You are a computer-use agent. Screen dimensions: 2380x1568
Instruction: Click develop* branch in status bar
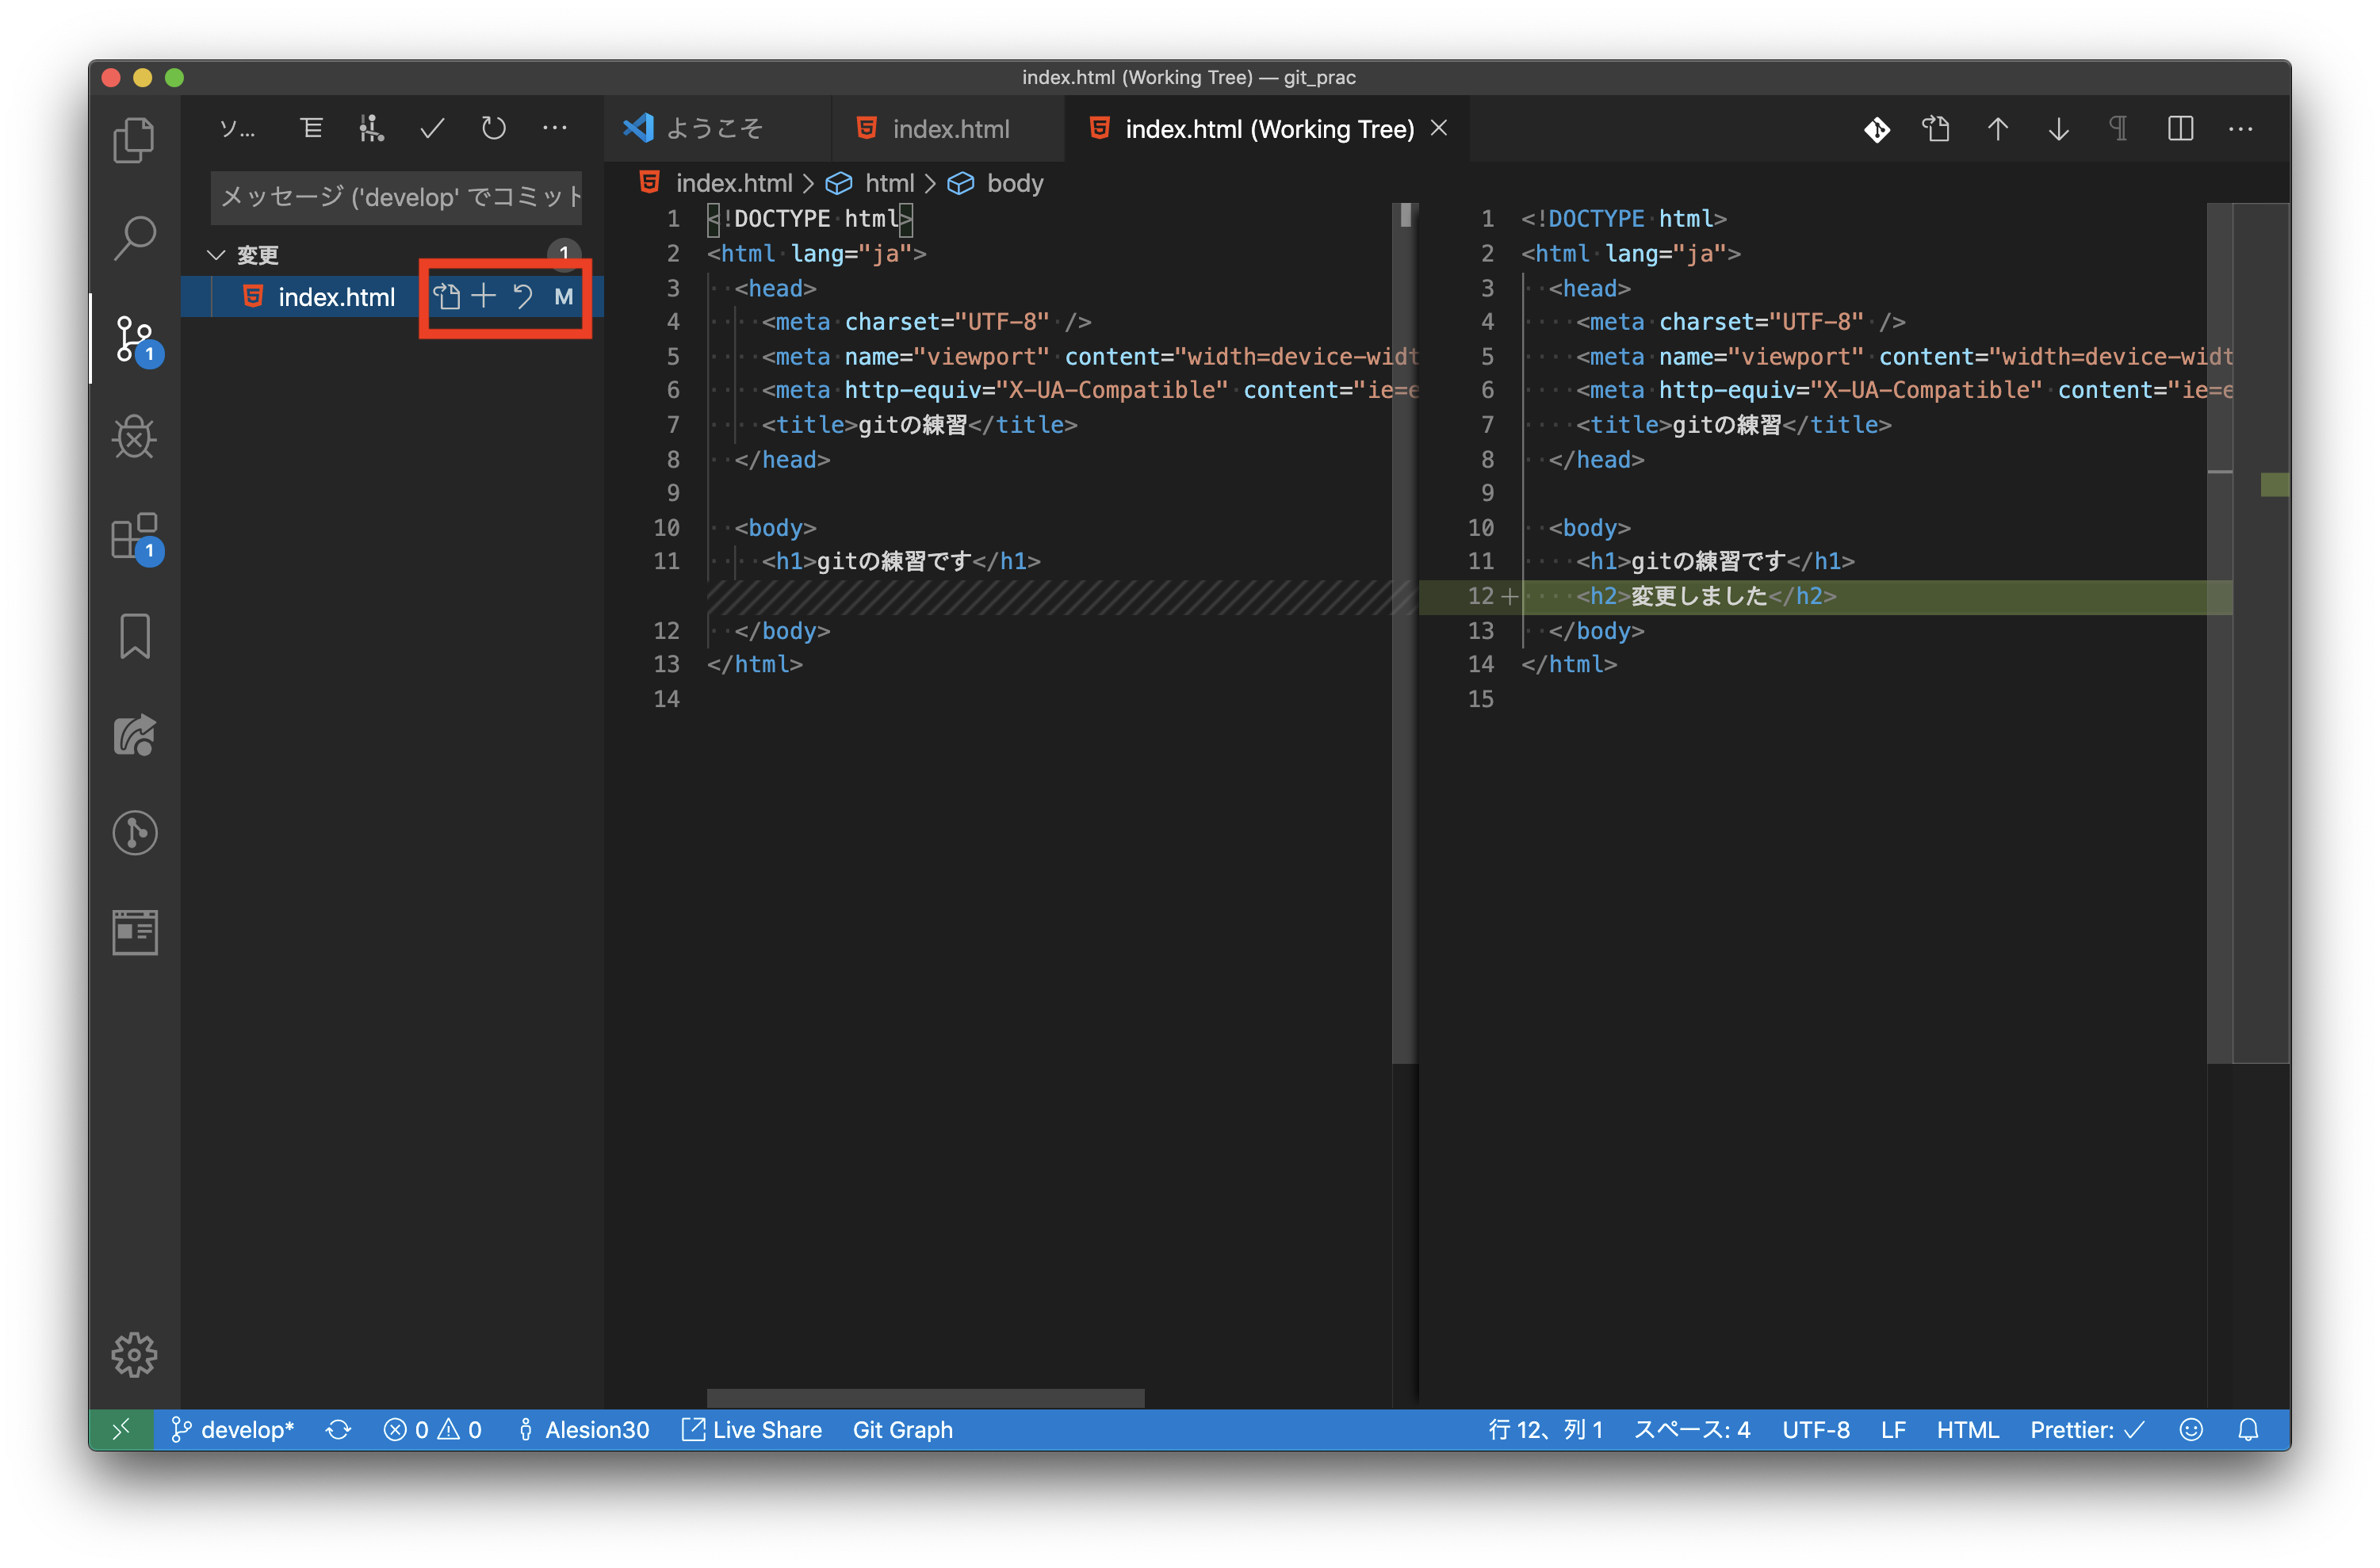point(233,1430)
